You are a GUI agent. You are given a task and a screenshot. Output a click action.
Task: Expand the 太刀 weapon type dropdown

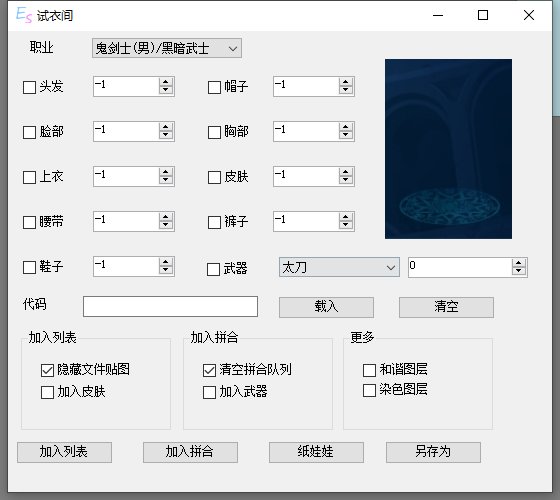(339, 267)
